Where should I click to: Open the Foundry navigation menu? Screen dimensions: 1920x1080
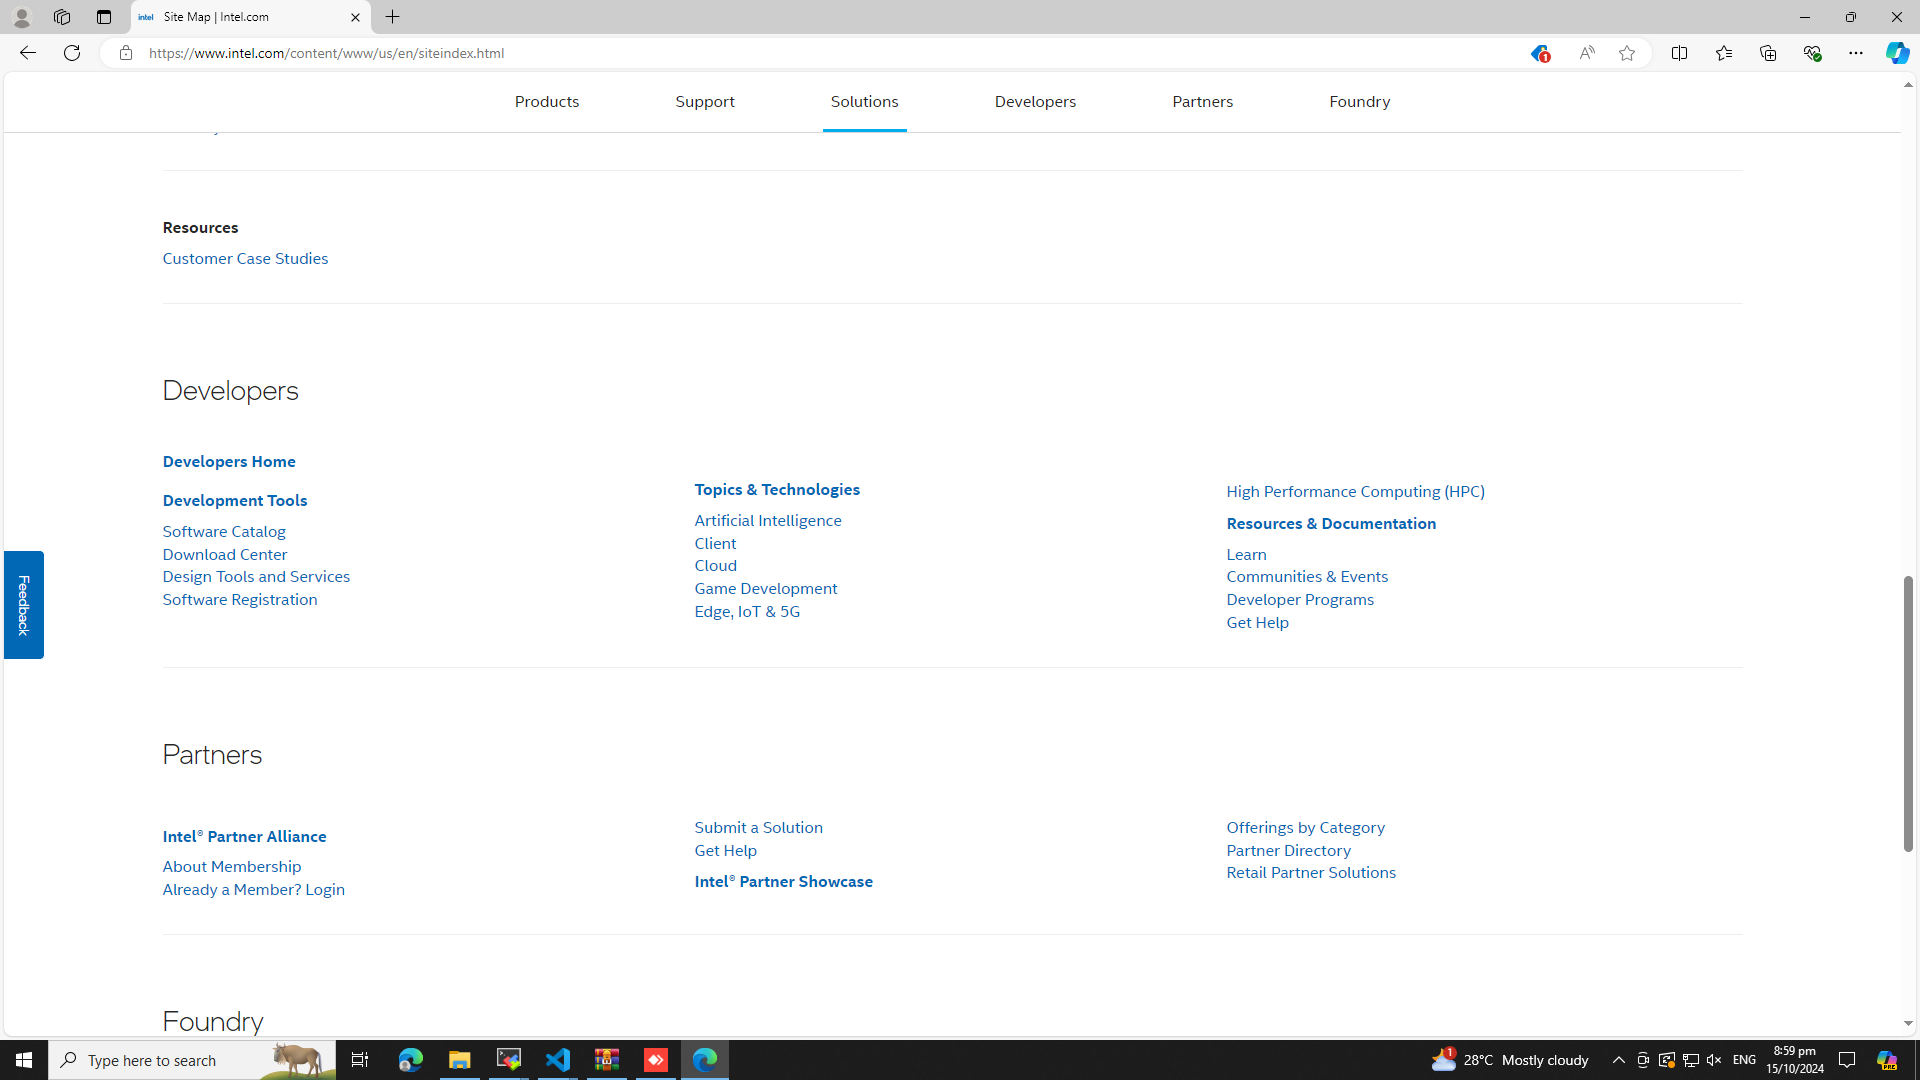(x=1358, y=102)
